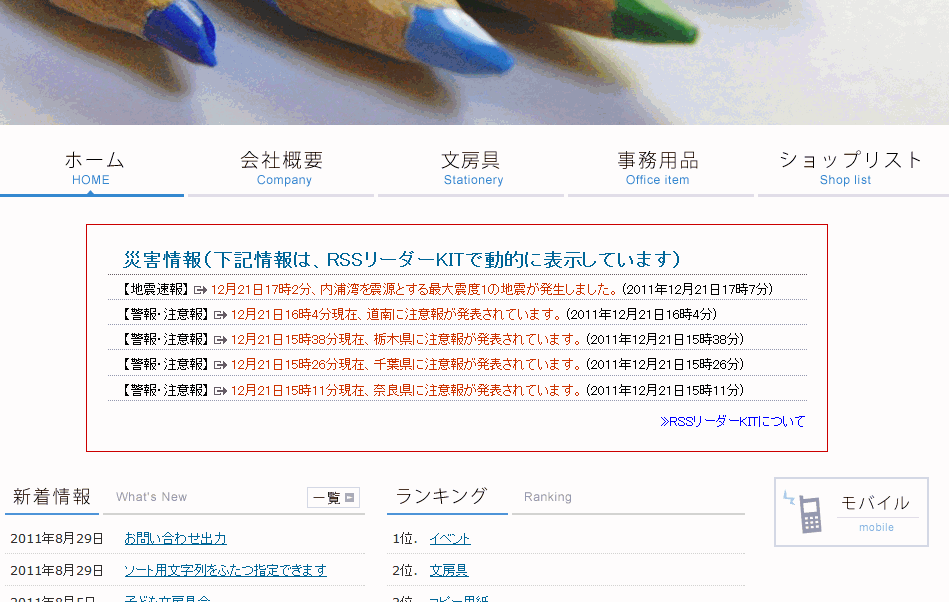This screenshot has height=602, width=949.
Task: Click the arrow icon in the 道南 warning row
Action: pyautogui.click(x=220, y=315)
